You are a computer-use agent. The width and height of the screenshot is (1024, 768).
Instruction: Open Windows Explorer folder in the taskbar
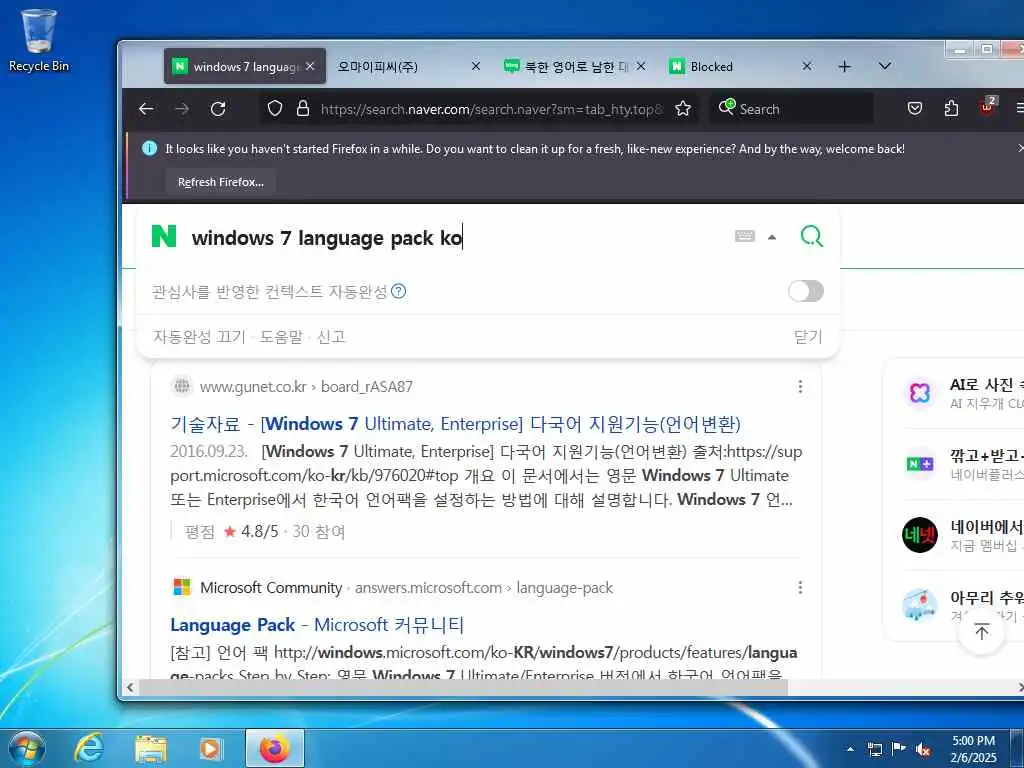click(151, 749)
